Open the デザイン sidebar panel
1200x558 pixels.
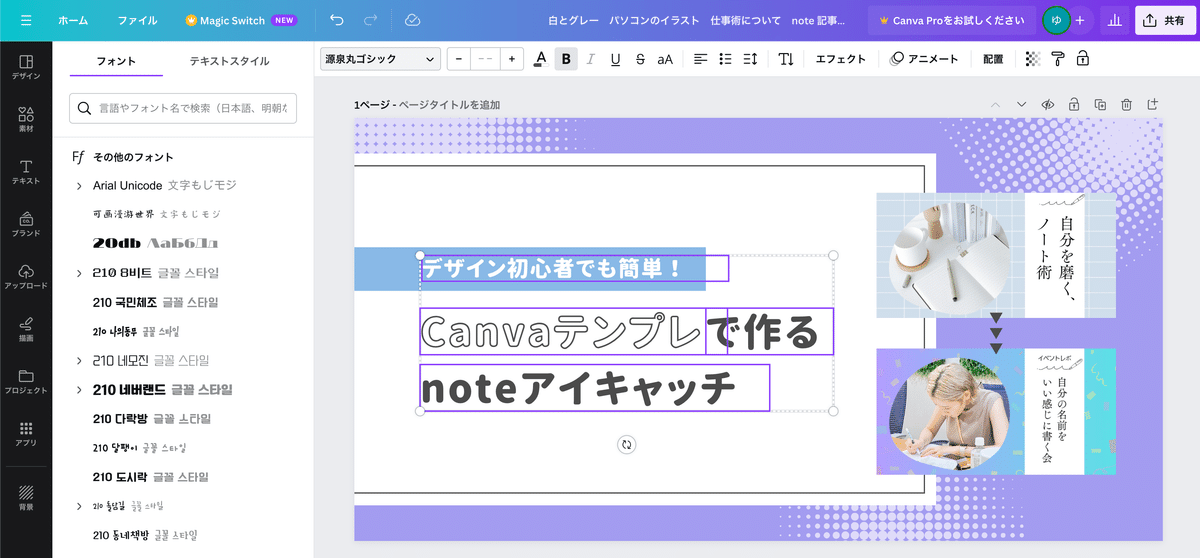(x=26, y=67)
